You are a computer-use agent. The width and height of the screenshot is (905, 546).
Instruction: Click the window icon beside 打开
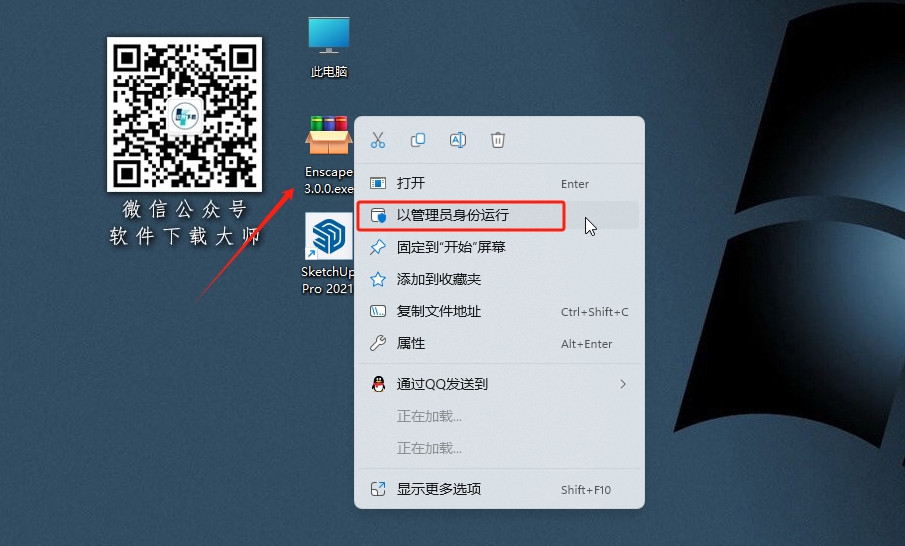tap(378, 184)
